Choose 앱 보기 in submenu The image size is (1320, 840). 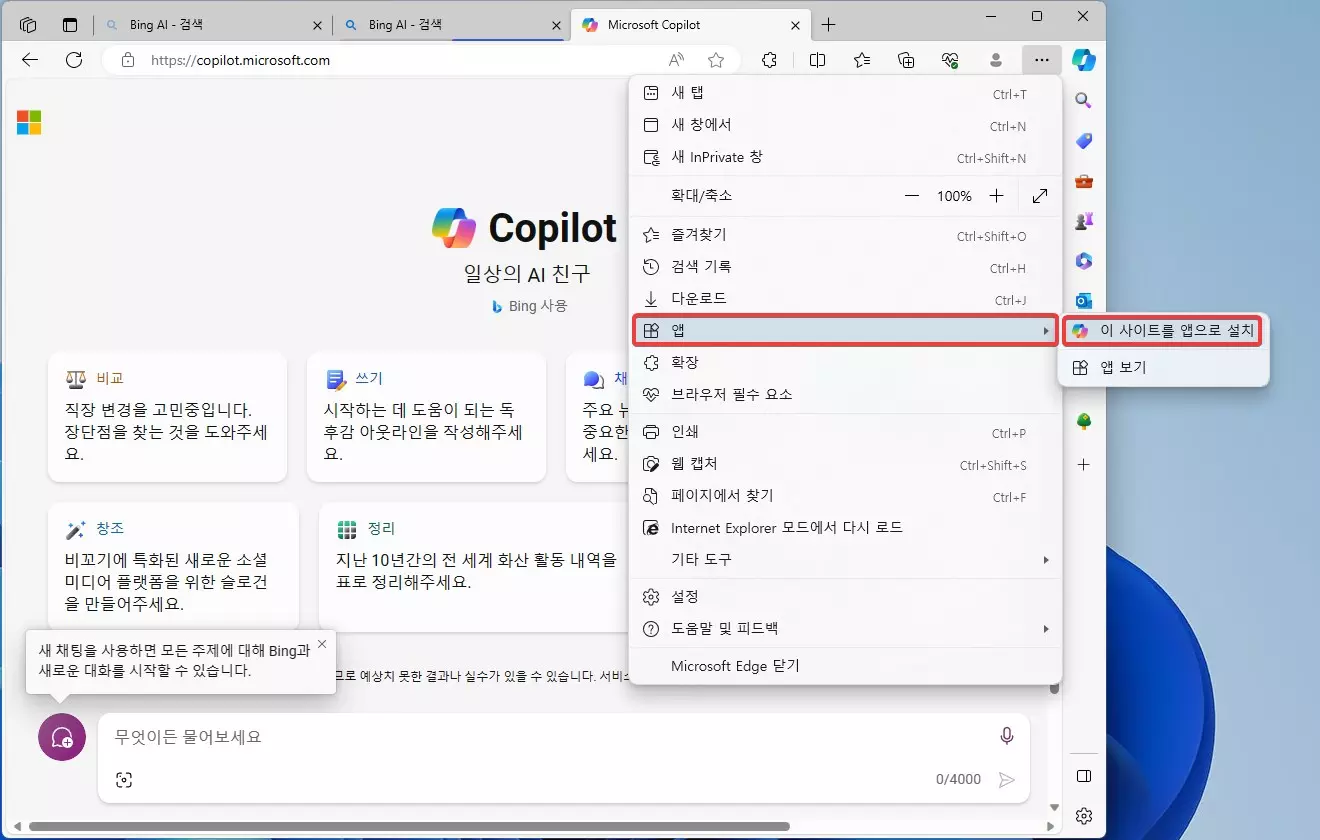tap(1163, 367)
